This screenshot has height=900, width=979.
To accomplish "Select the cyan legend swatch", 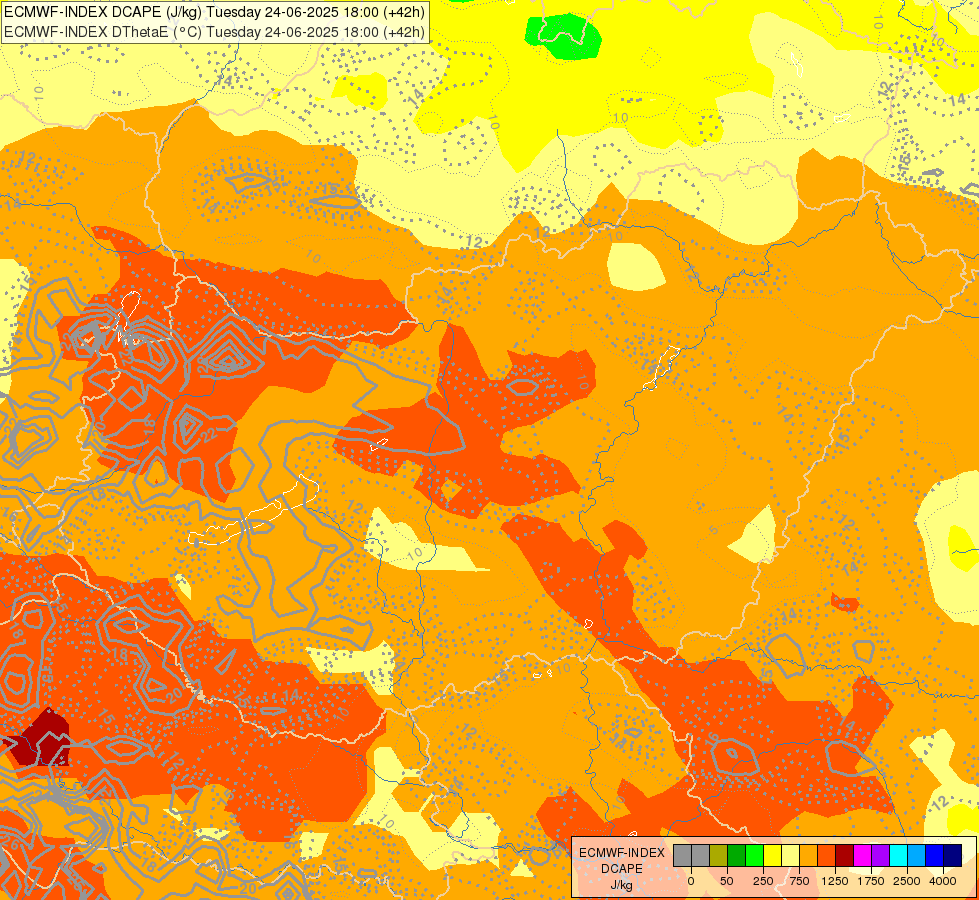I will pos(898,855).
